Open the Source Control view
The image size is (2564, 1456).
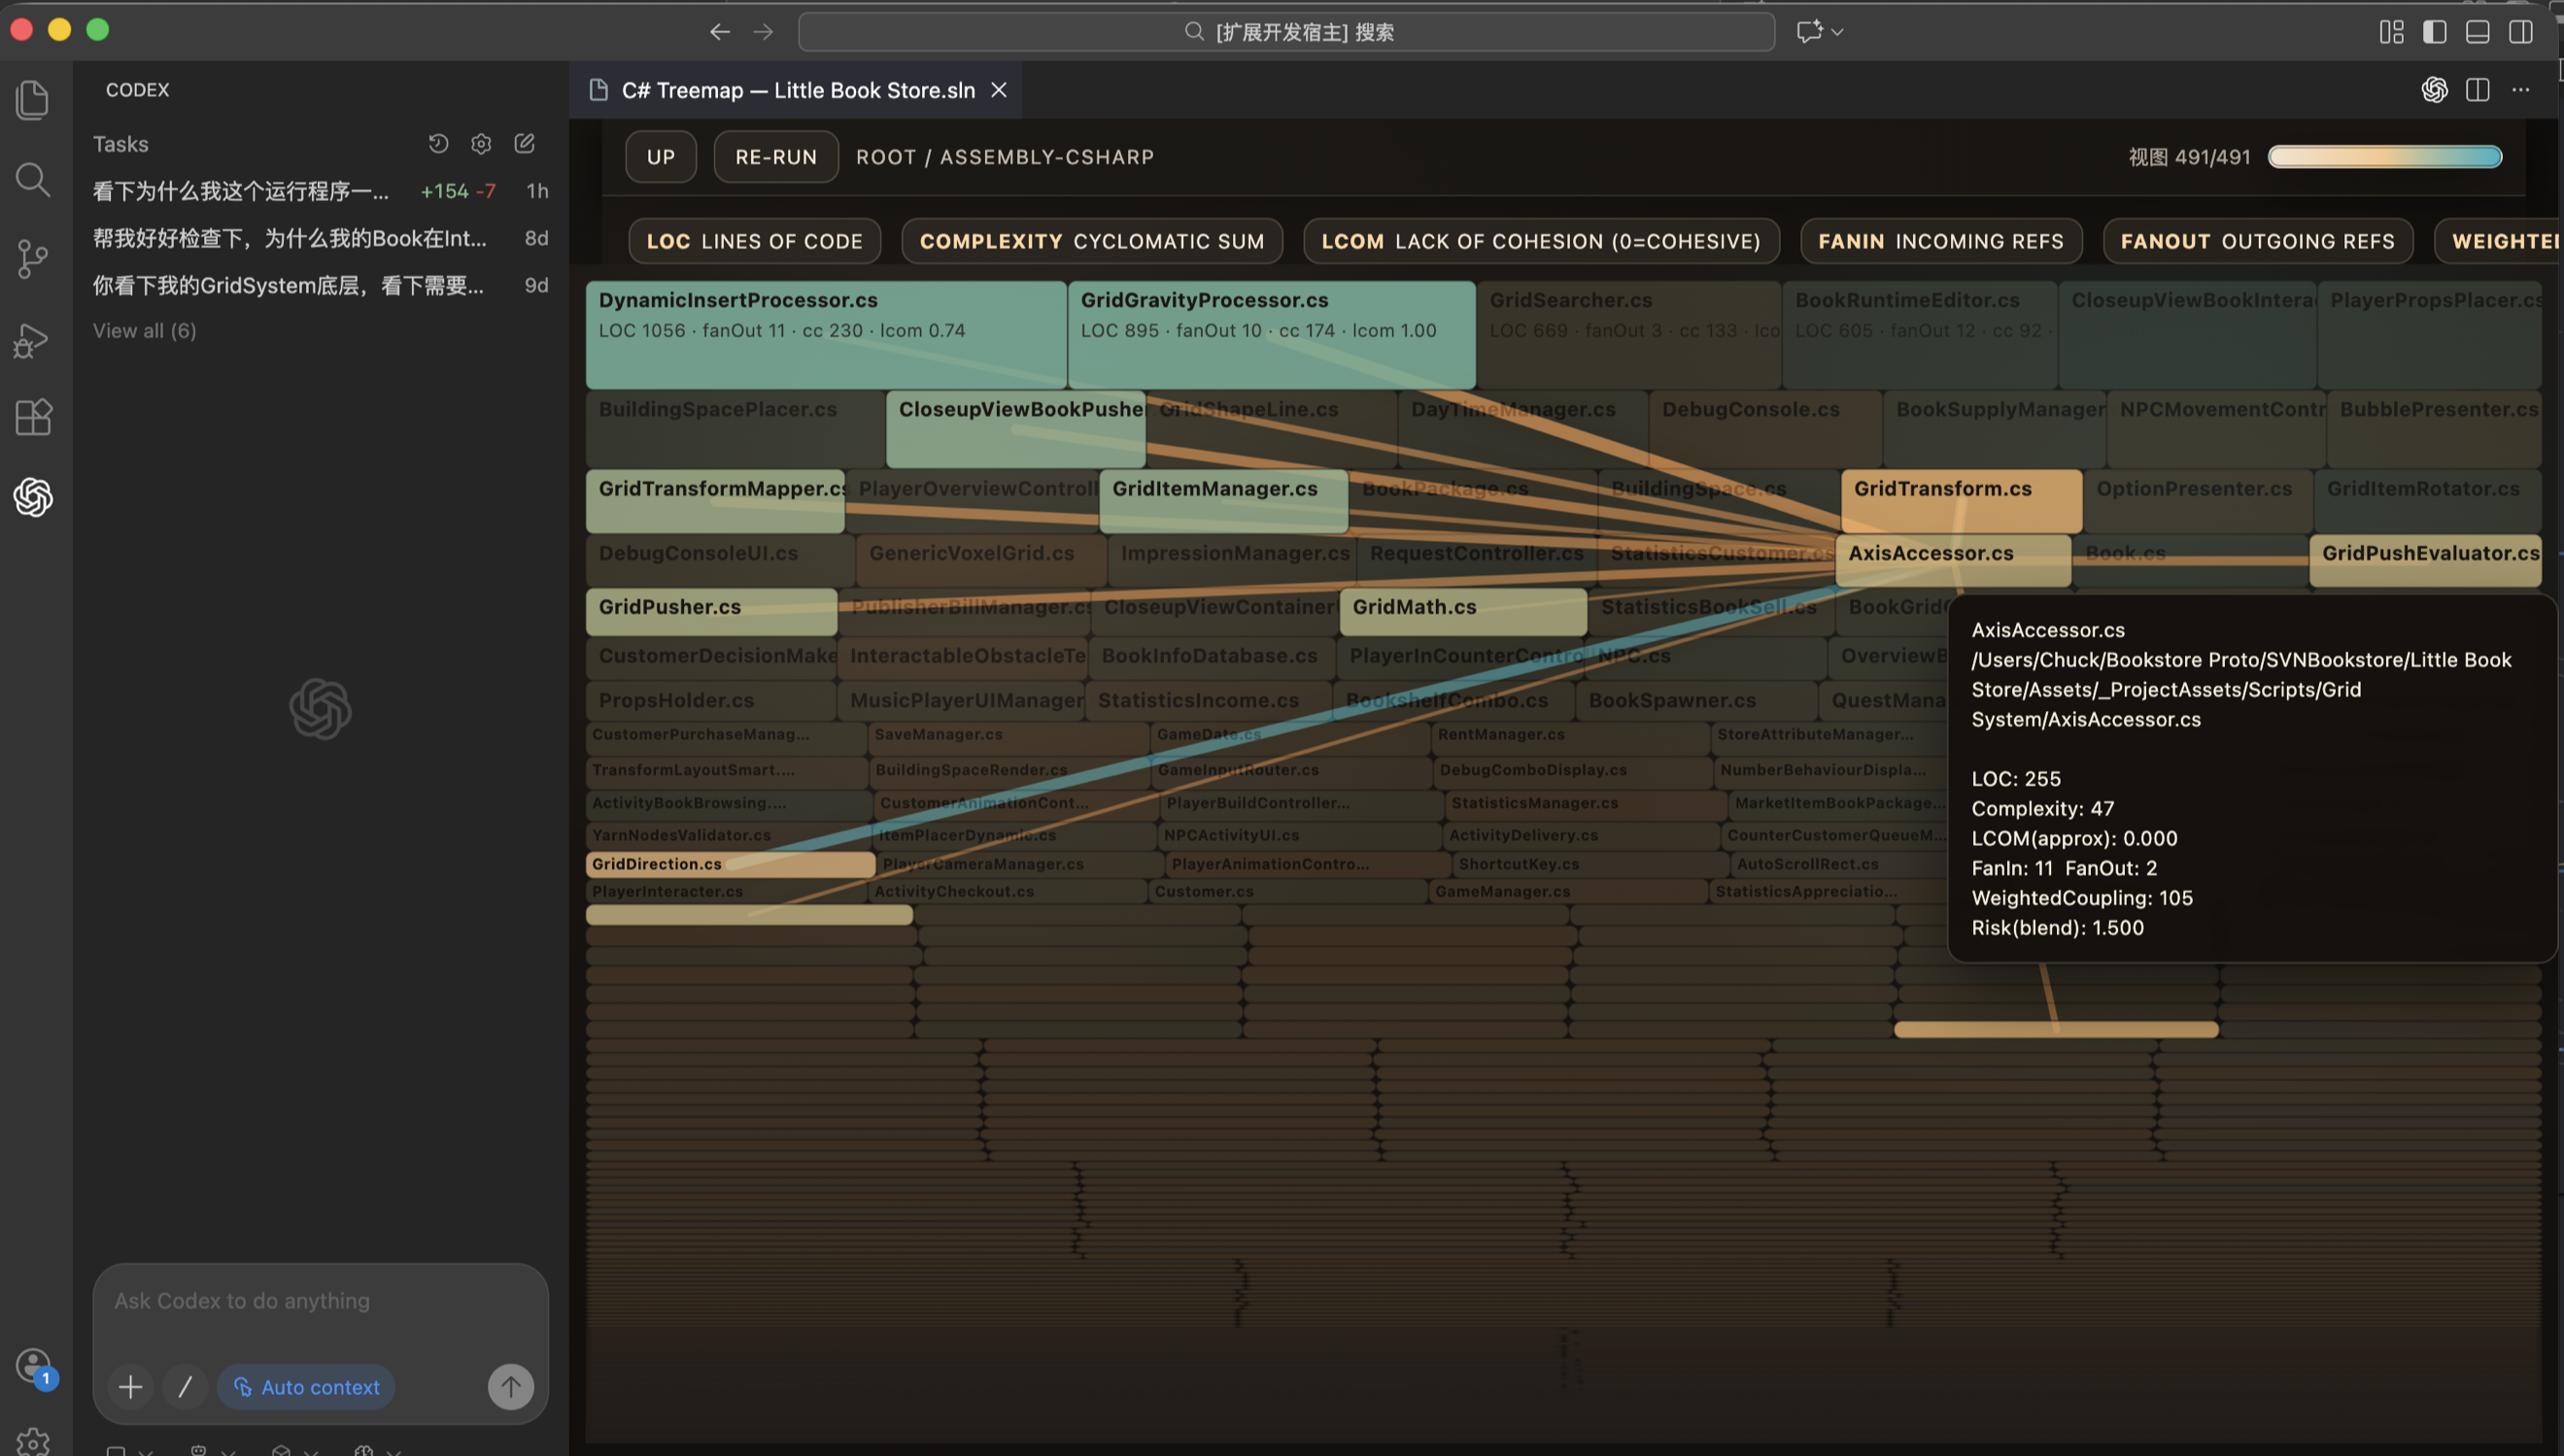32,259
